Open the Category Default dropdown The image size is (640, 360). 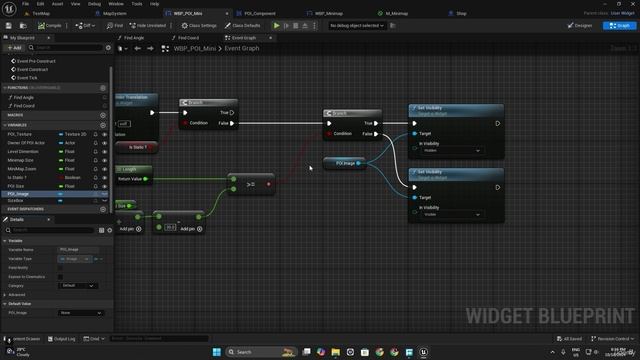point(78,286)
